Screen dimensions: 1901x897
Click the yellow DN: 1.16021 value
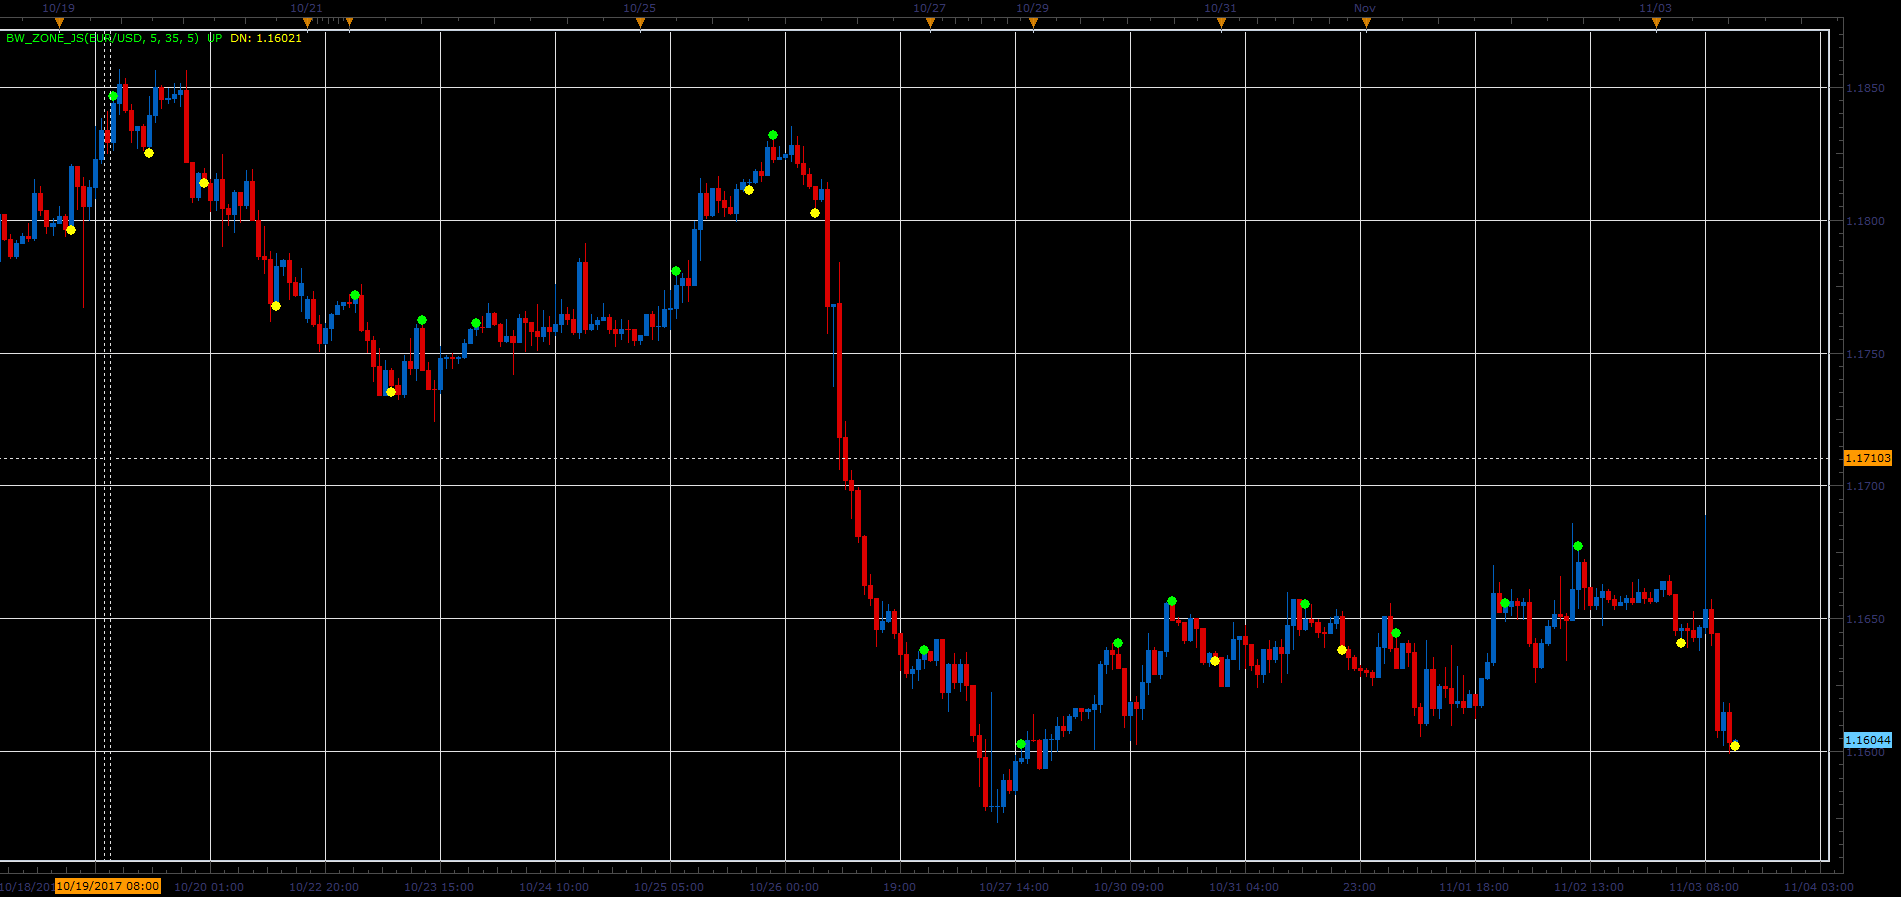pos(266,38)
